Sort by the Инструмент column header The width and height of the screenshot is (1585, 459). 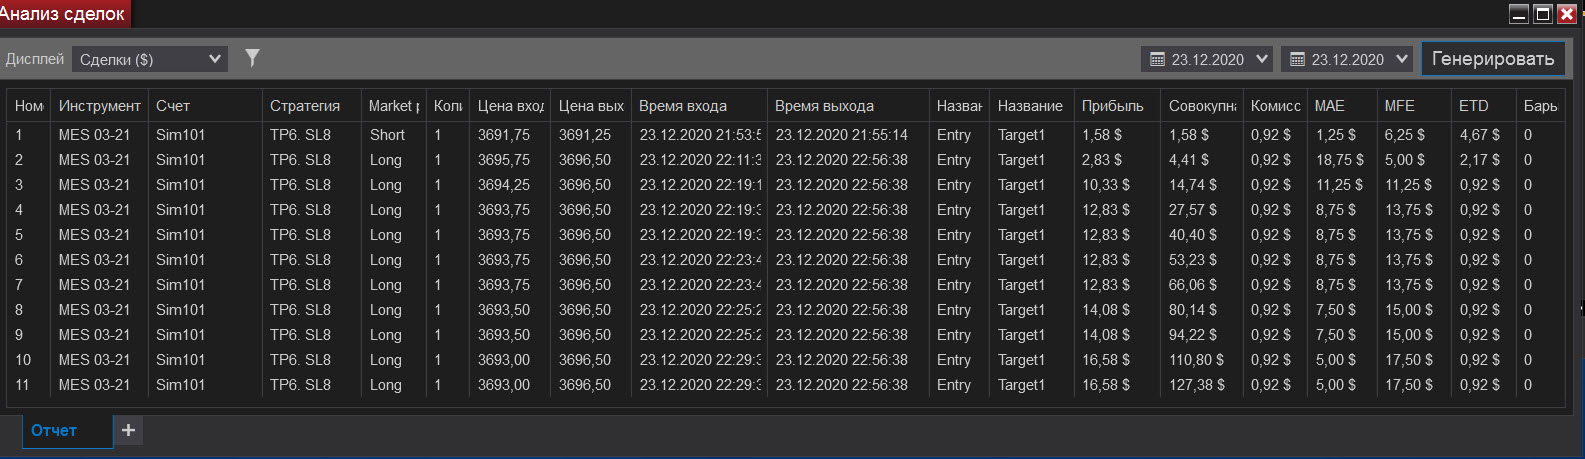[99, 106]
